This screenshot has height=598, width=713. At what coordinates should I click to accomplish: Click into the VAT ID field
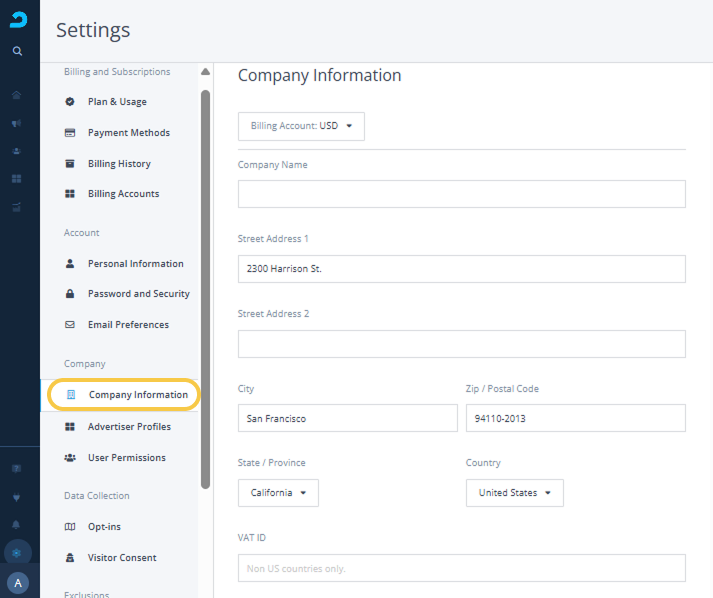[x=461, y=568]
